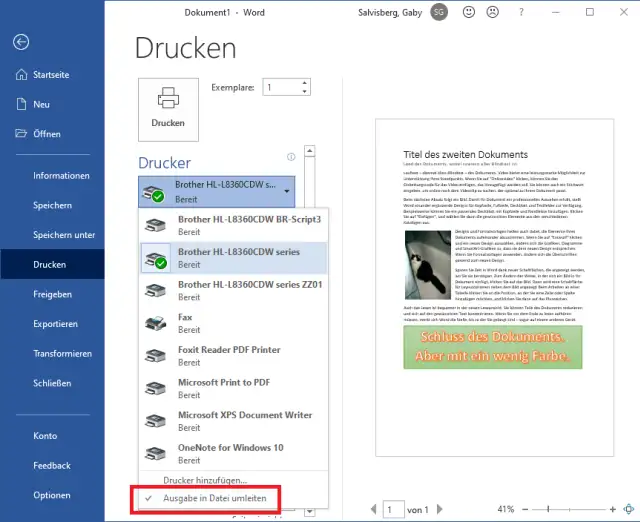Click the SG account avatar

click(440, 12)
